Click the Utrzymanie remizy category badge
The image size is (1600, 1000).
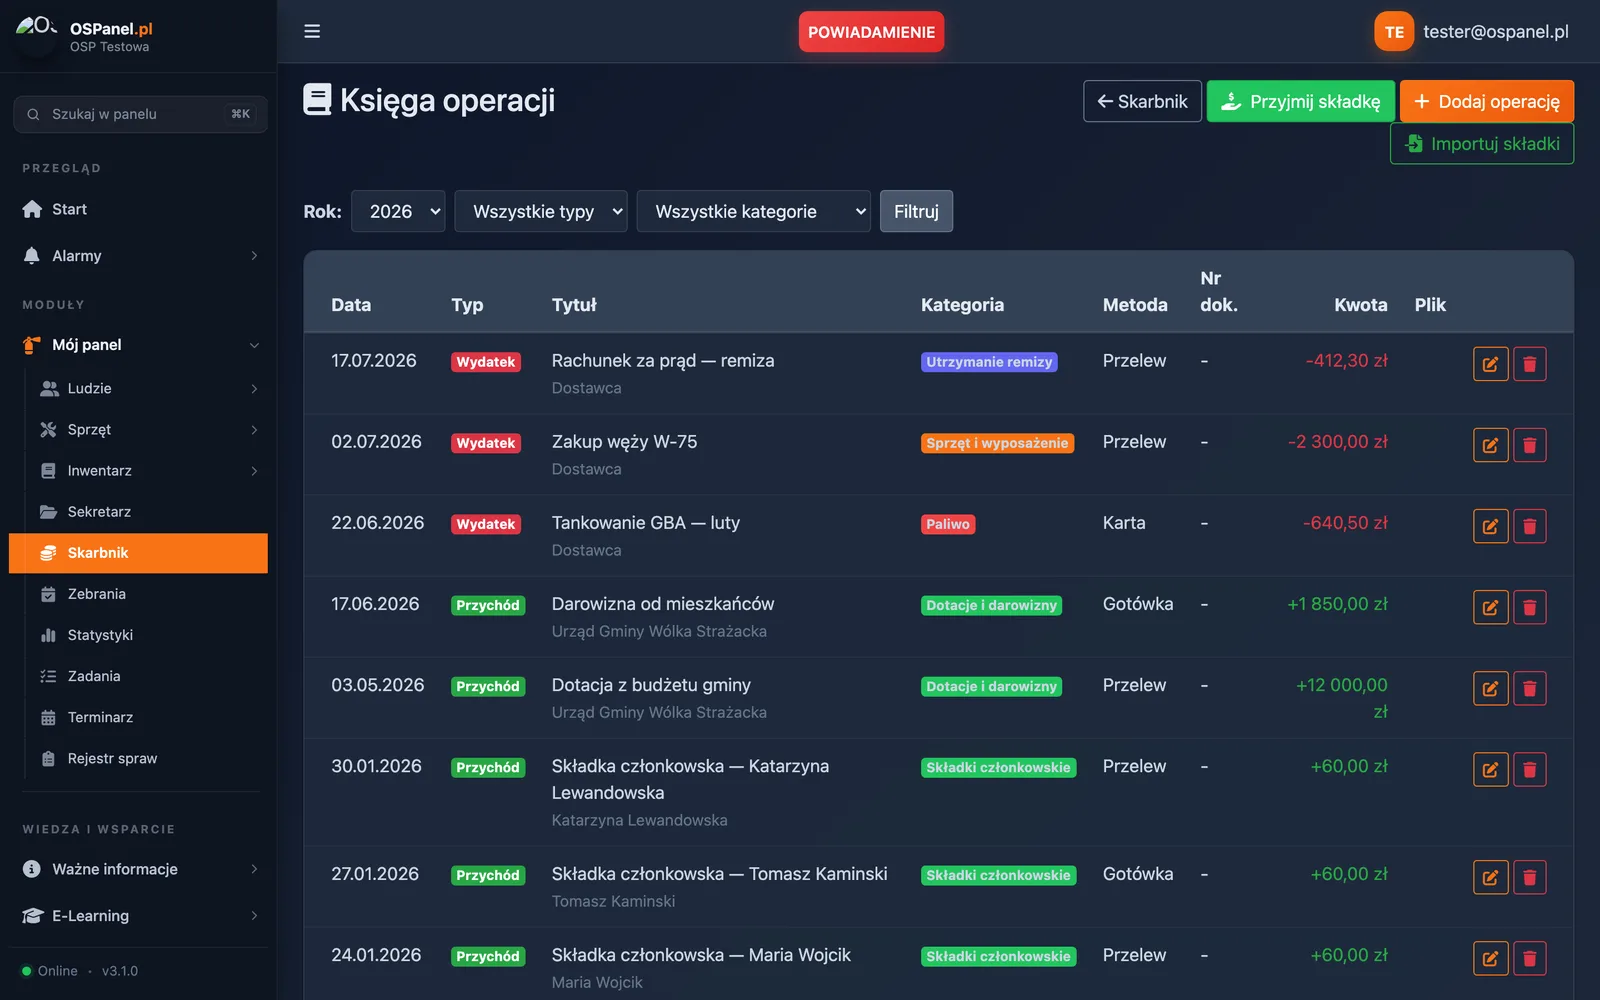989,362
